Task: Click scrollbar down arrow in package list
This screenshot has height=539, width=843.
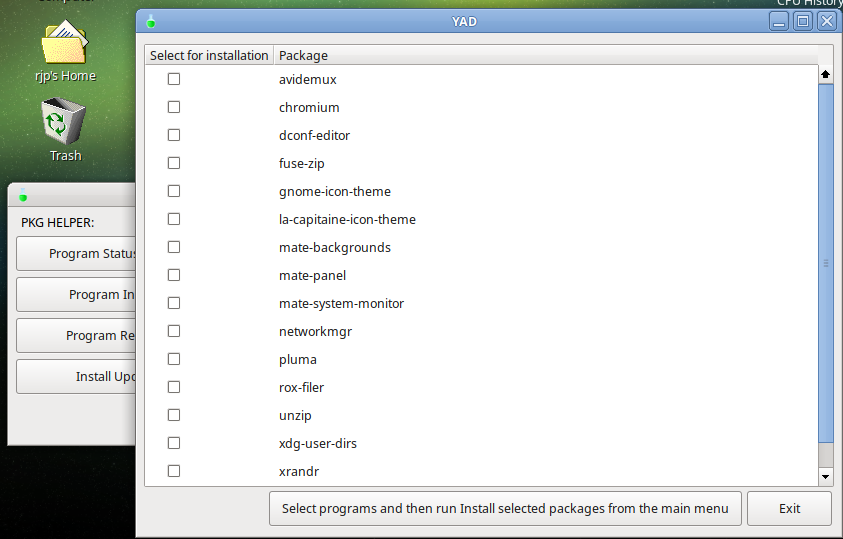Action: pyautogui.click(x=826, y=478)
